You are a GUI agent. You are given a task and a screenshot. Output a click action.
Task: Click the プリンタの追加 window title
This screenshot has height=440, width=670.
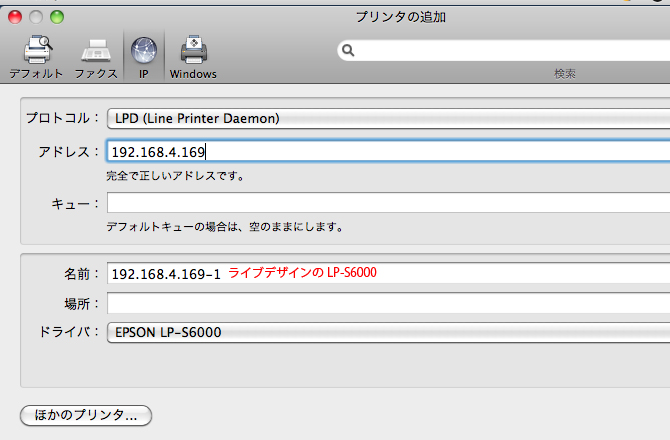coord(401,17)
